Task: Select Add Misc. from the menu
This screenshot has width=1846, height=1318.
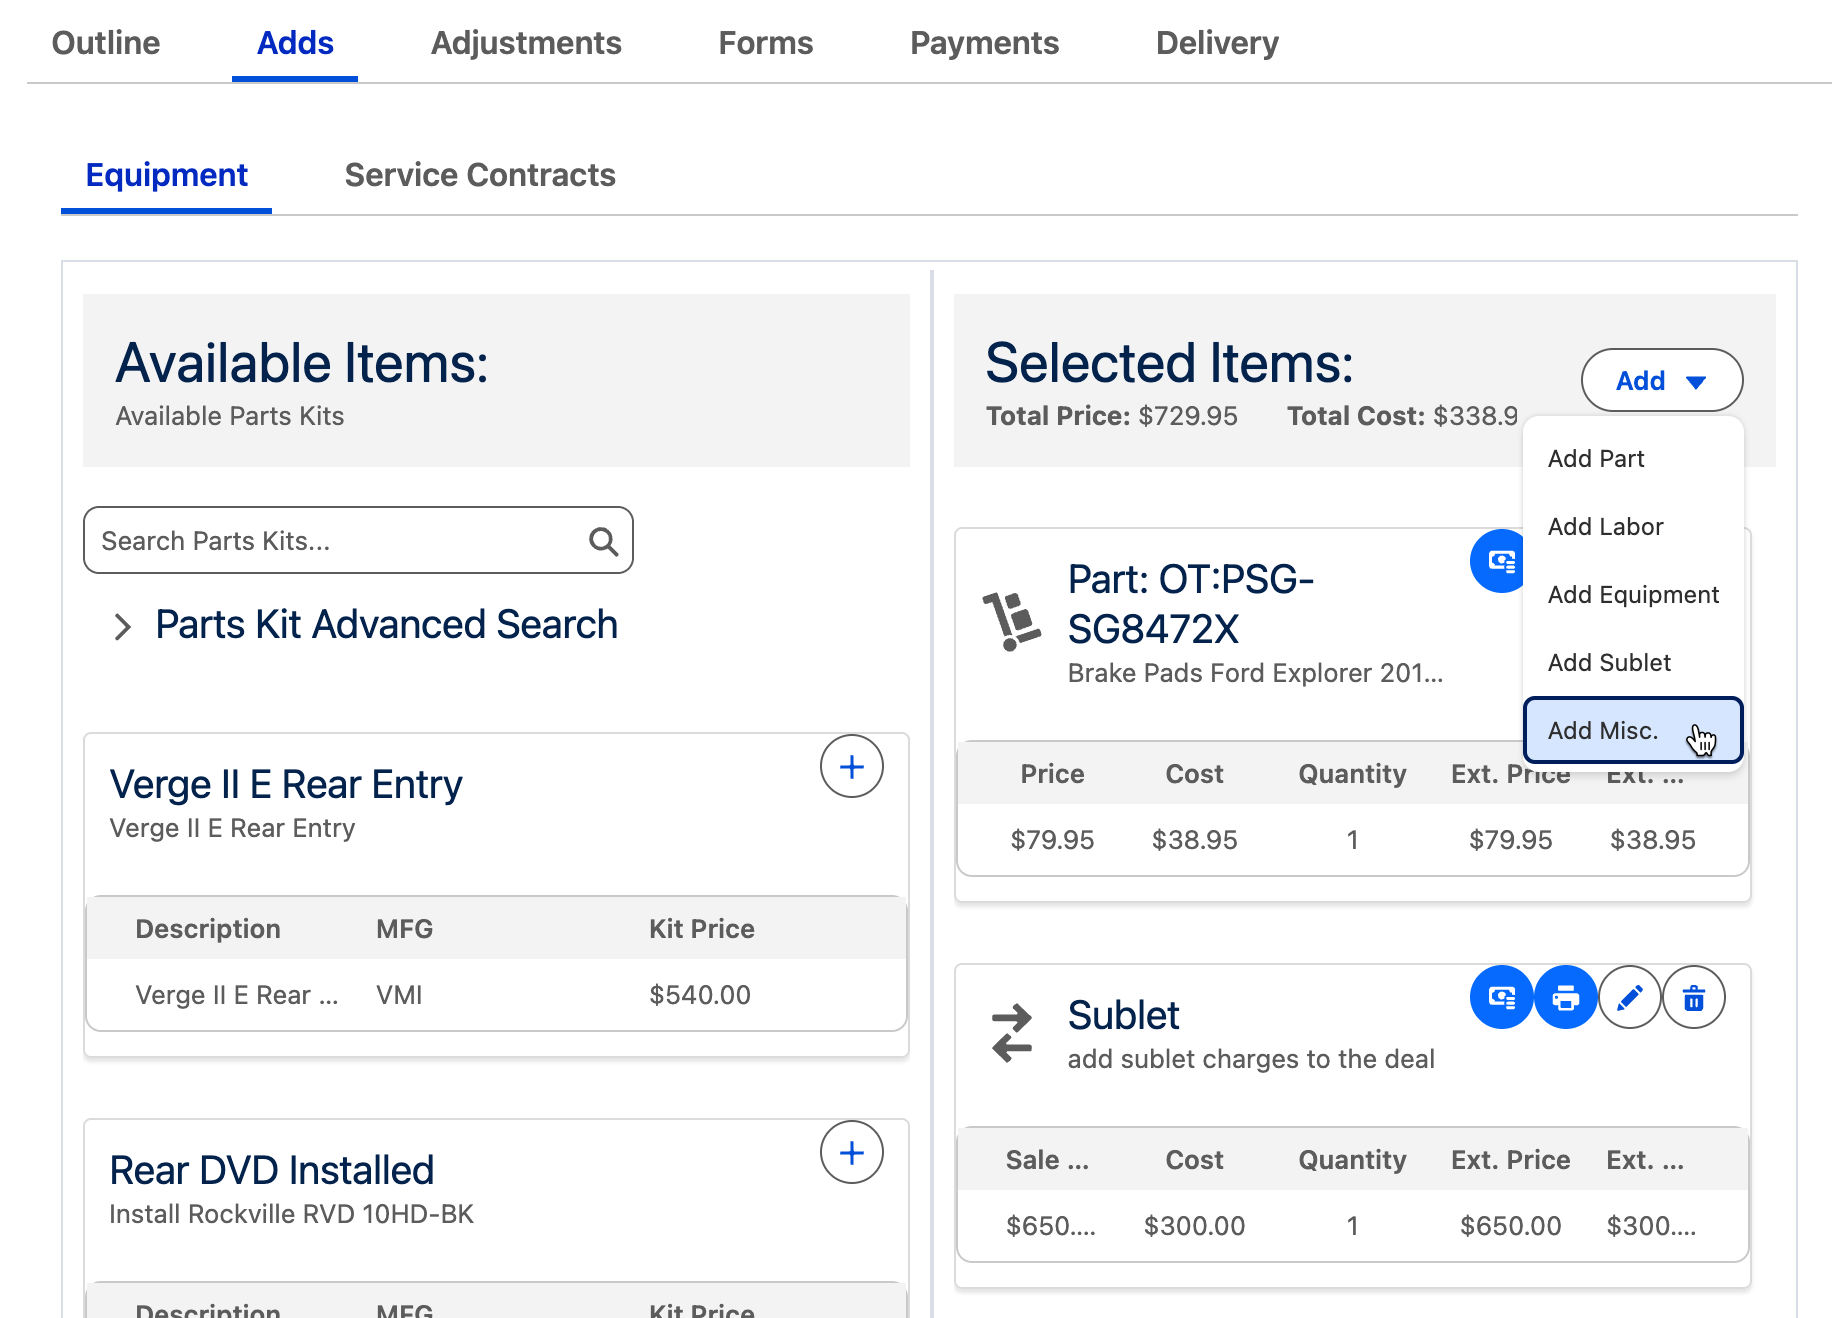Action: click(x=1633, y=730)
